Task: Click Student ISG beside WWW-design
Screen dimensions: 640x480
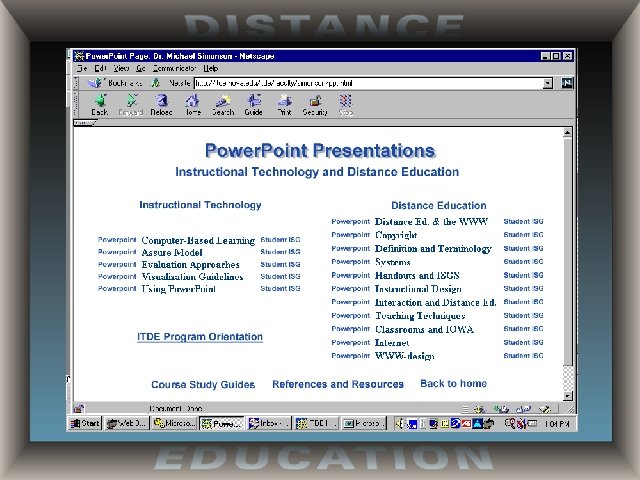Action: (x=523, y=356)
